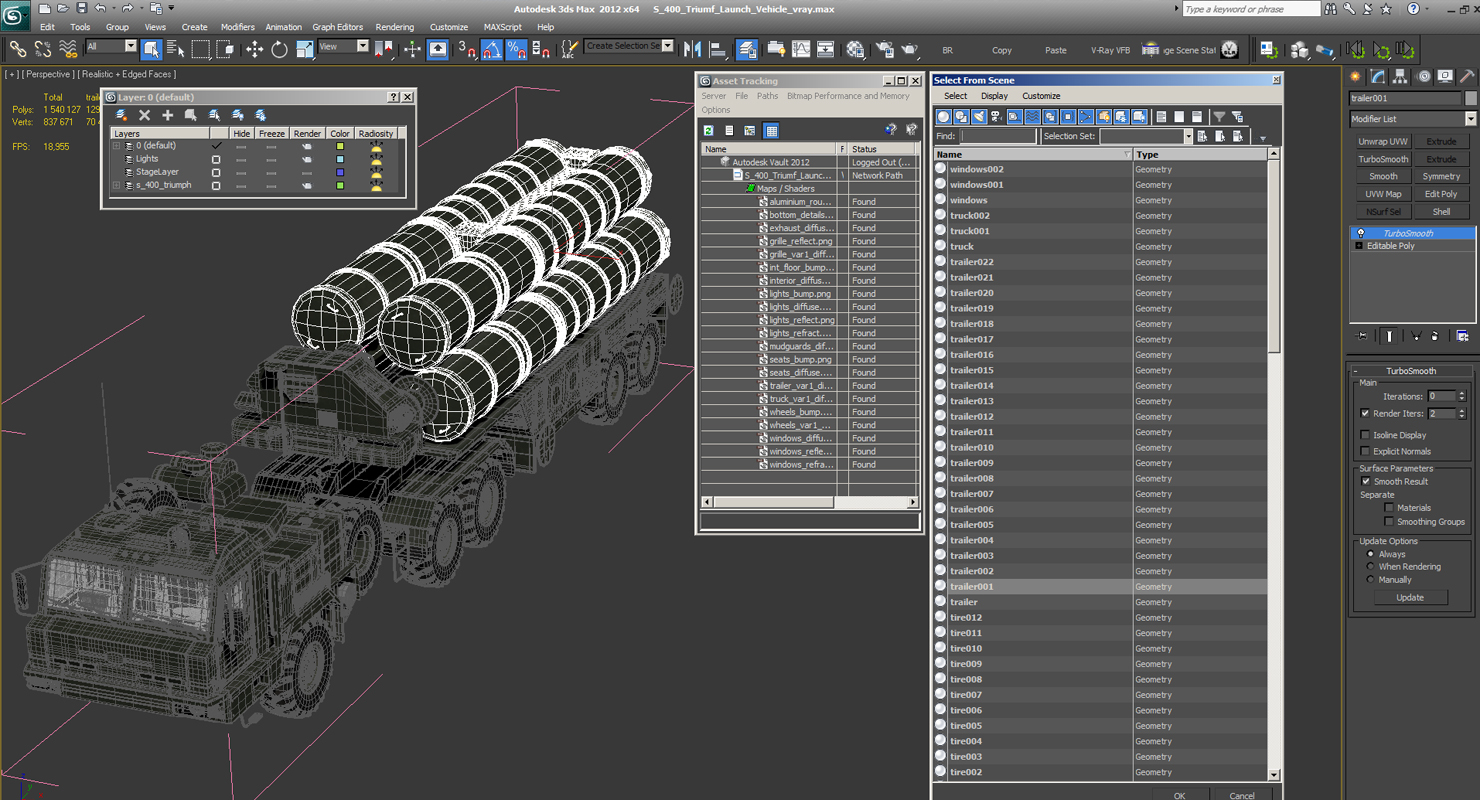This screenshot has width=1480, height=800.
Task: Set s_400_triumph layer as current checkbox
Action: tap(216, 185)
